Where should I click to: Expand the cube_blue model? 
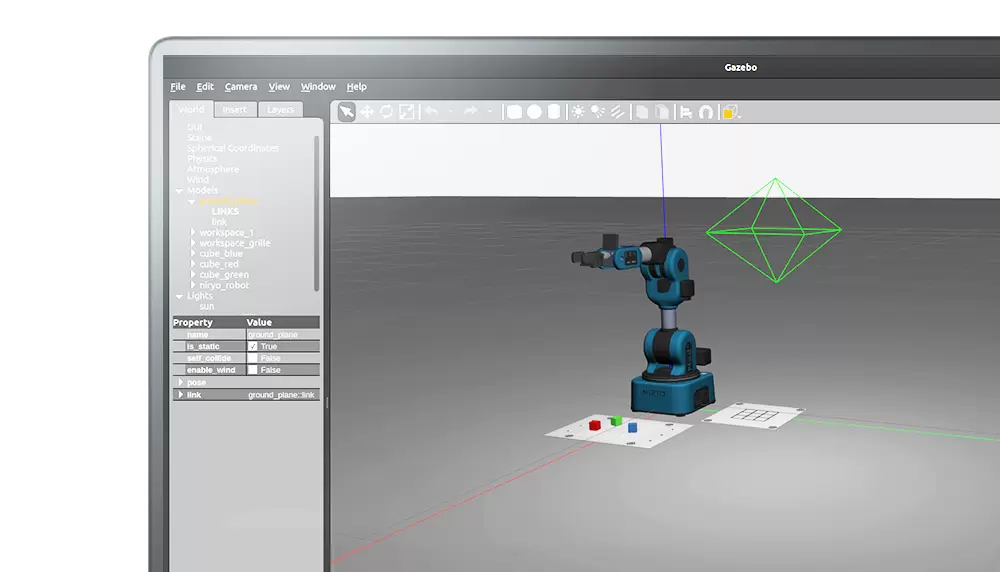193,254
